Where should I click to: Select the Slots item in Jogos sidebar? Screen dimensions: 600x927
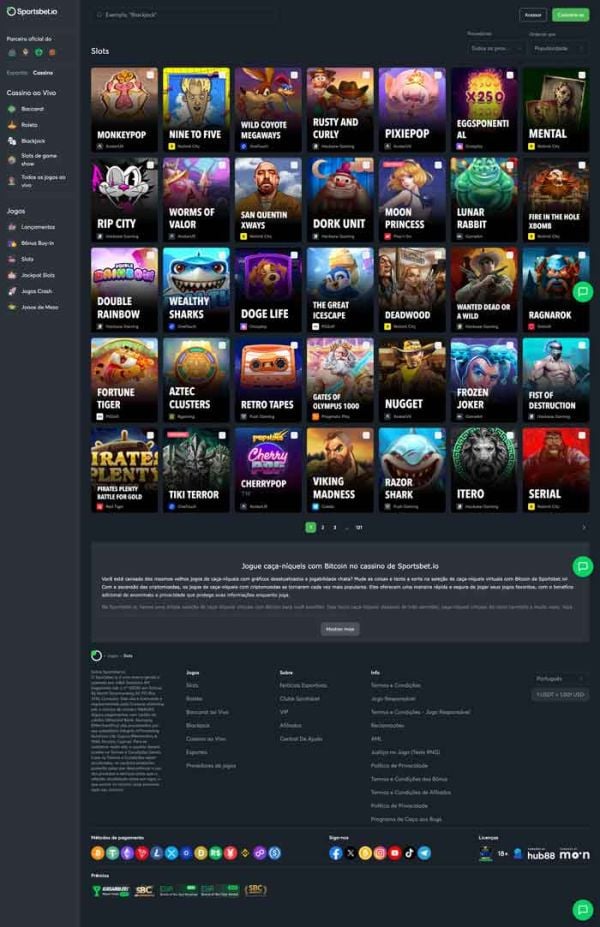[28, 259]
